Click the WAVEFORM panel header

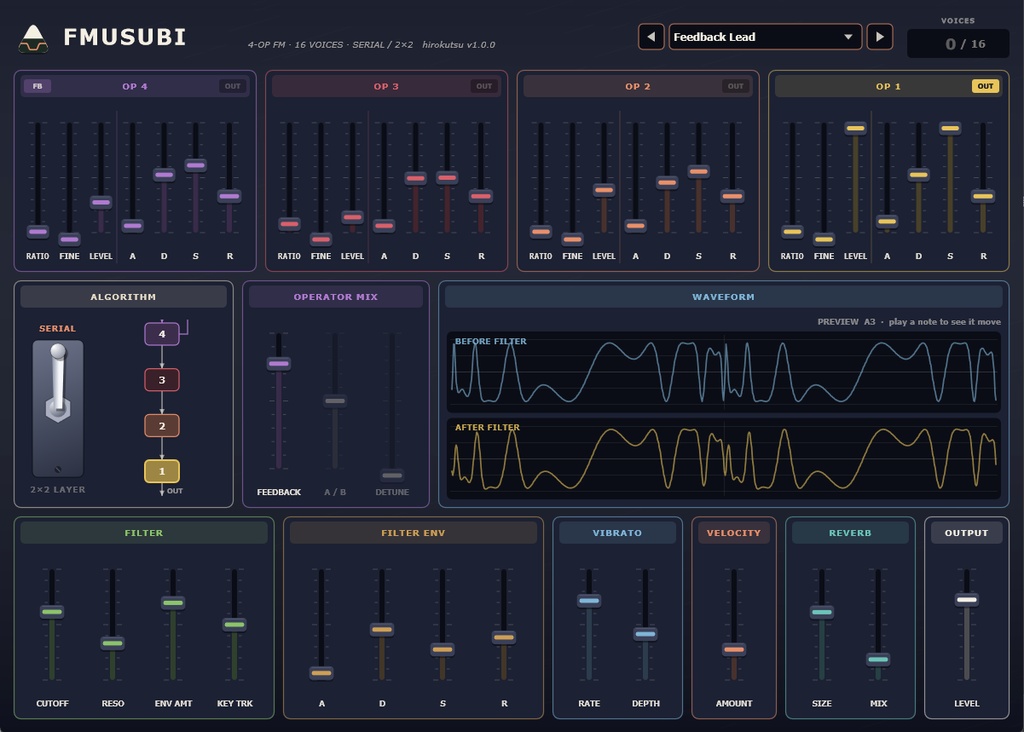(x=724, y=296)
